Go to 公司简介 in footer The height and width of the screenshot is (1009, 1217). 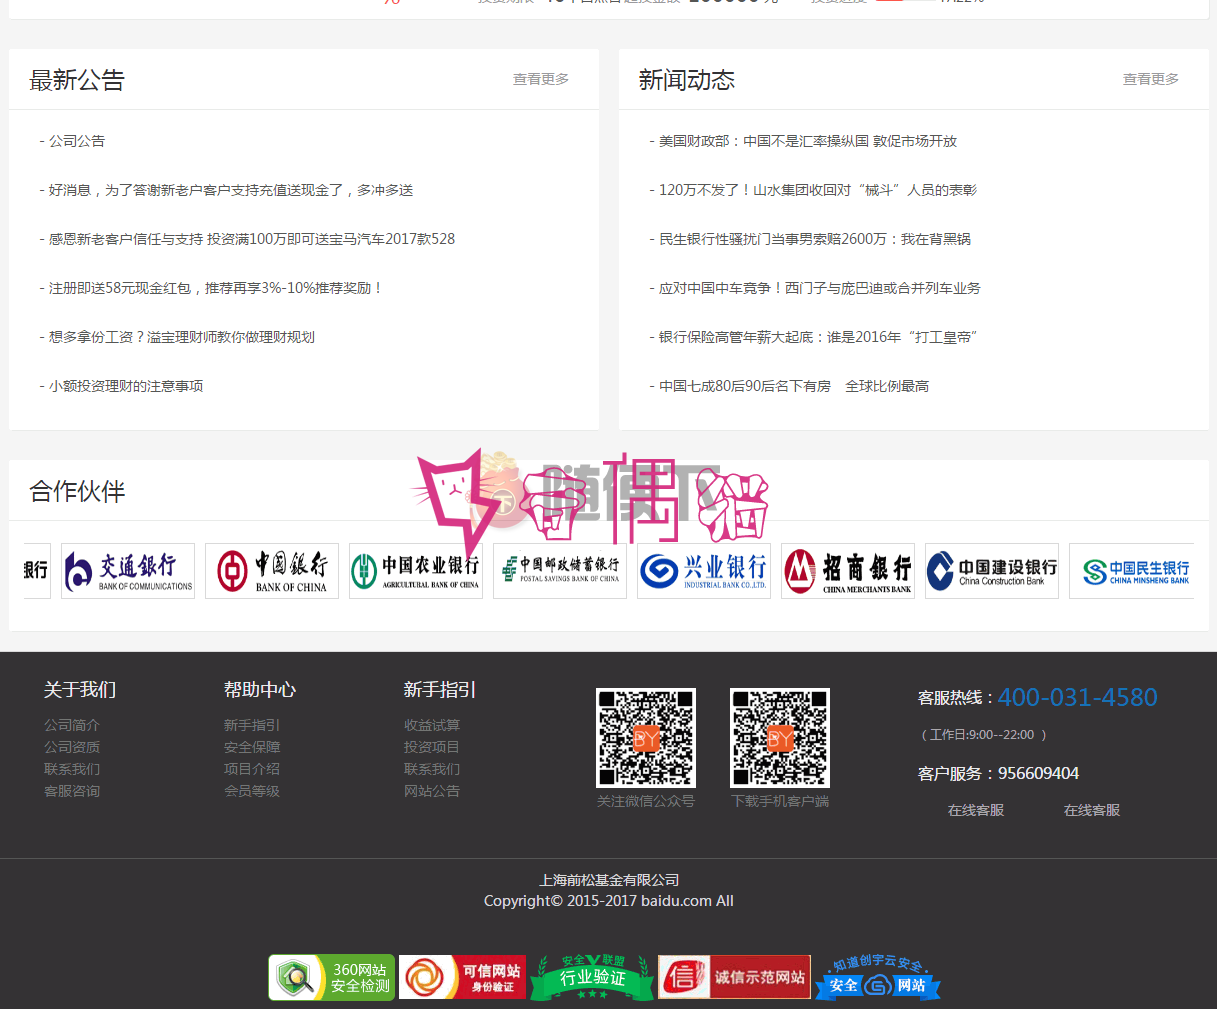click(x=72, y=725)
